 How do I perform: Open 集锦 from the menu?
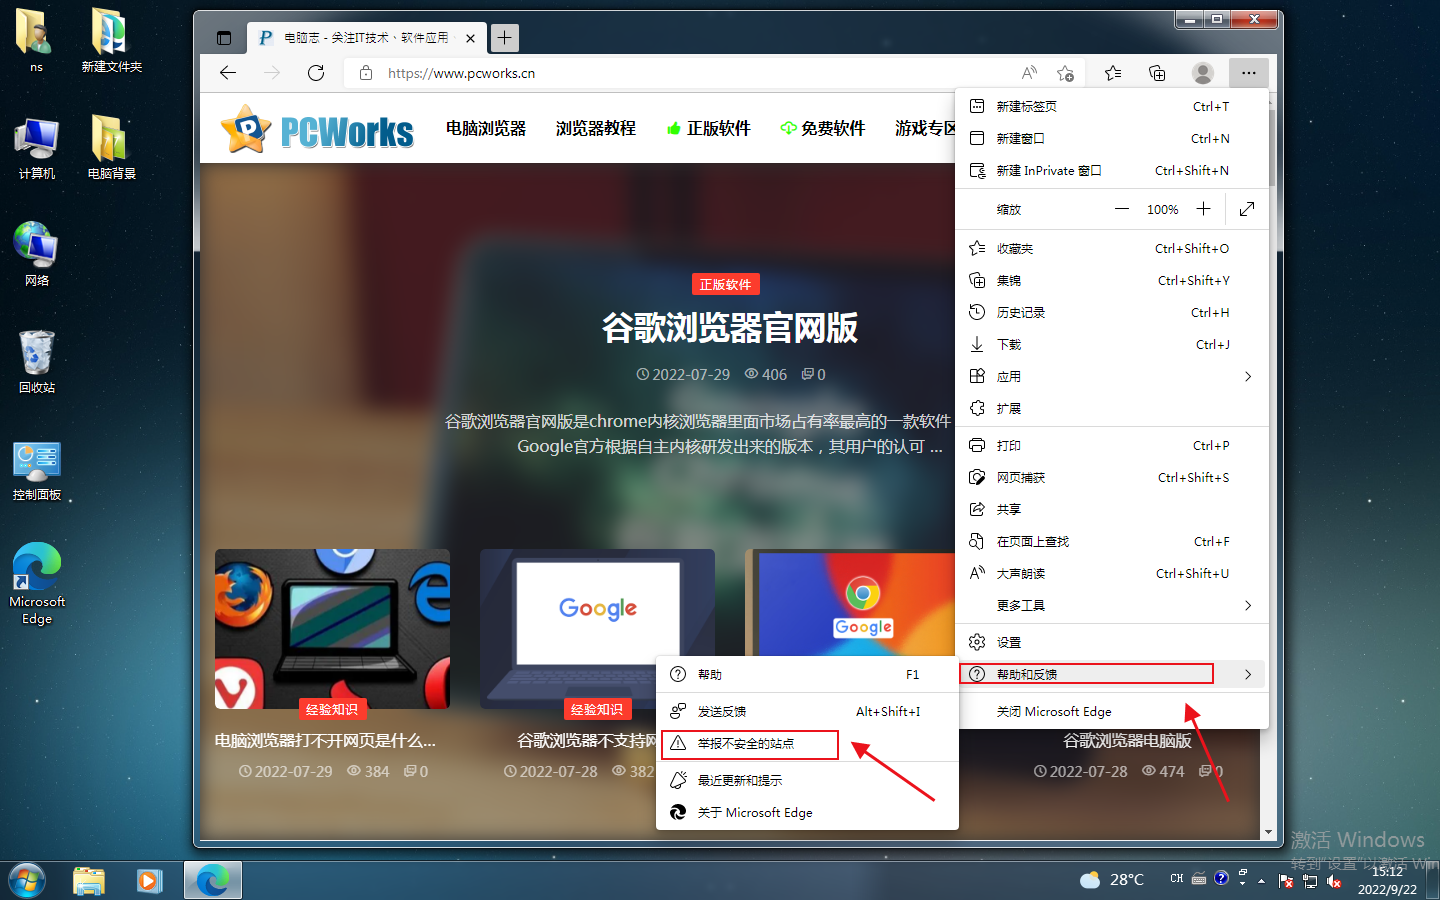1112,280
